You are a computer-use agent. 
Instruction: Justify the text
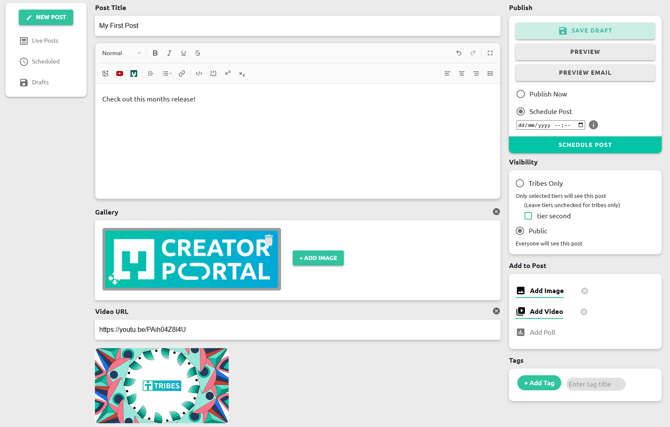pos(490,74)
